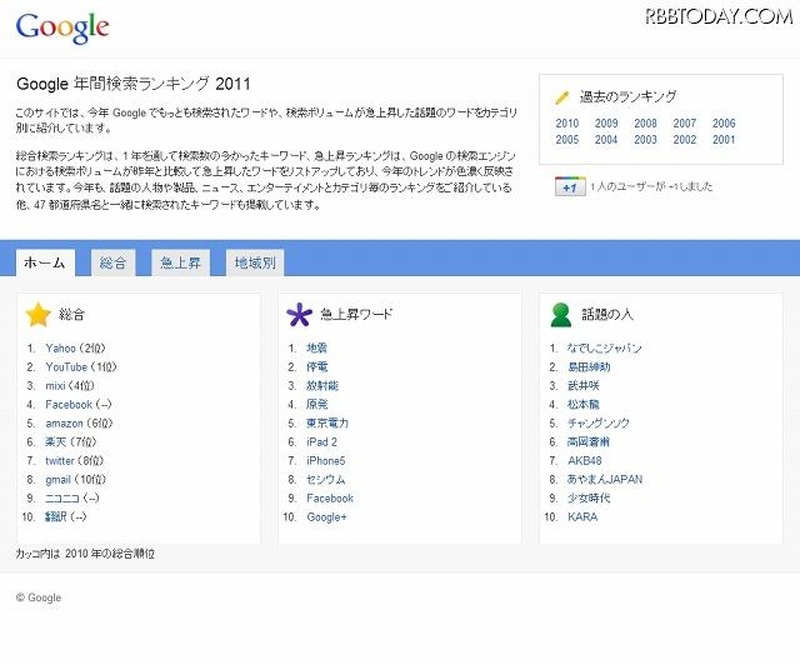Click the Google logo
Image resolution: width=800 pixels, height=665 pixels.
62,27
